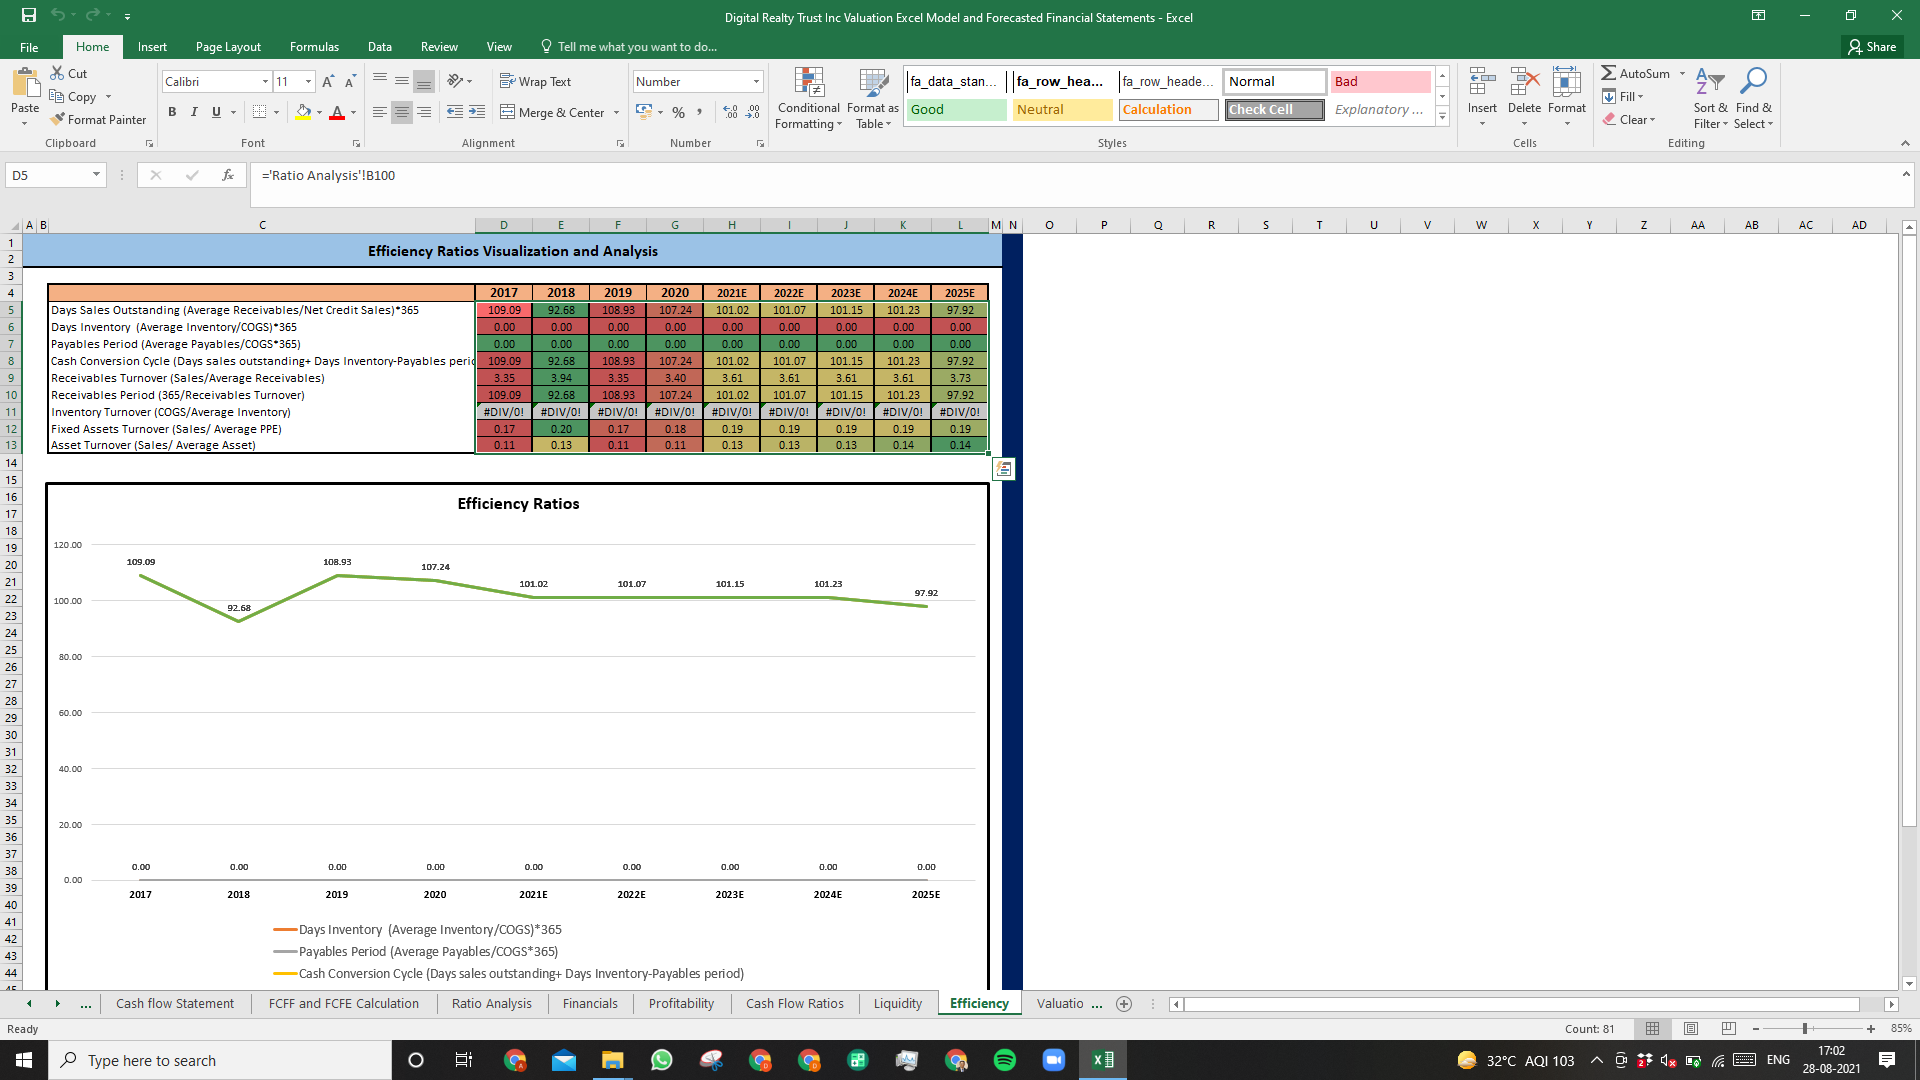Toggle Italic formatting
Image resolution: width=1920 pixels, height=1080 pixels.
(194, 112)
